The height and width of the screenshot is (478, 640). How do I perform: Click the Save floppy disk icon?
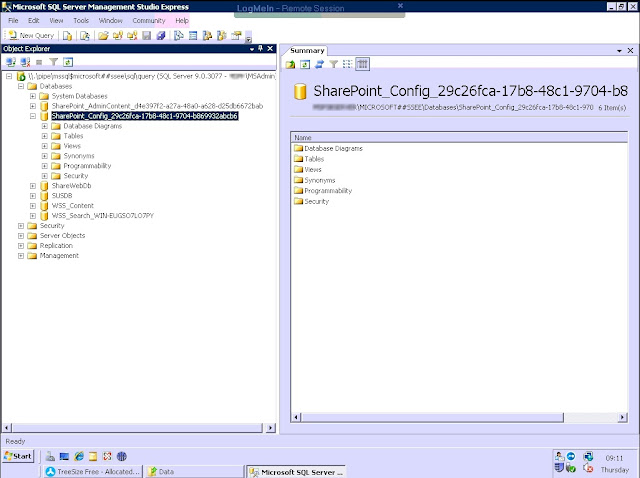pyautogui.click(x=147, y=36)
